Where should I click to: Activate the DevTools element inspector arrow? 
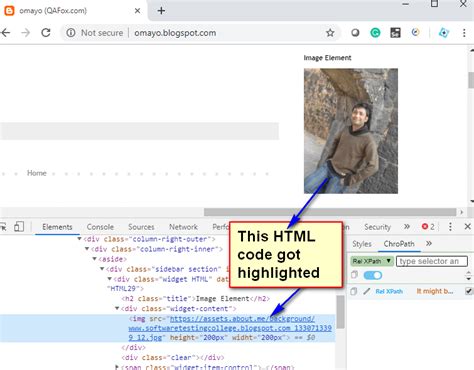3,227
